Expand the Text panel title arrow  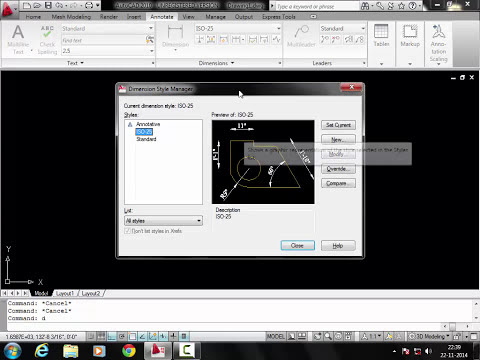coord(82,63)
